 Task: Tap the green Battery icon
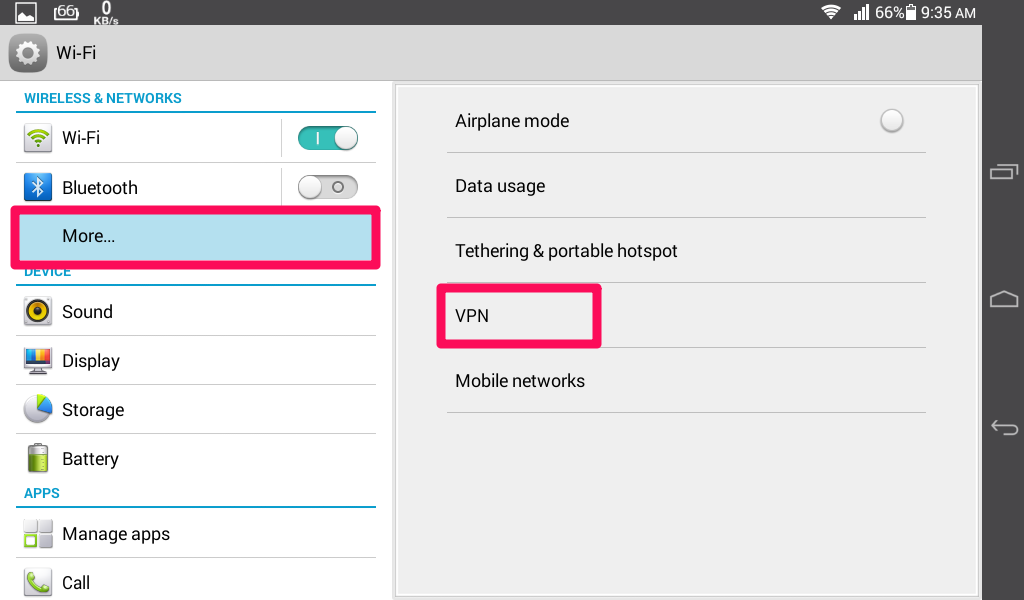[x=38, y=458]
